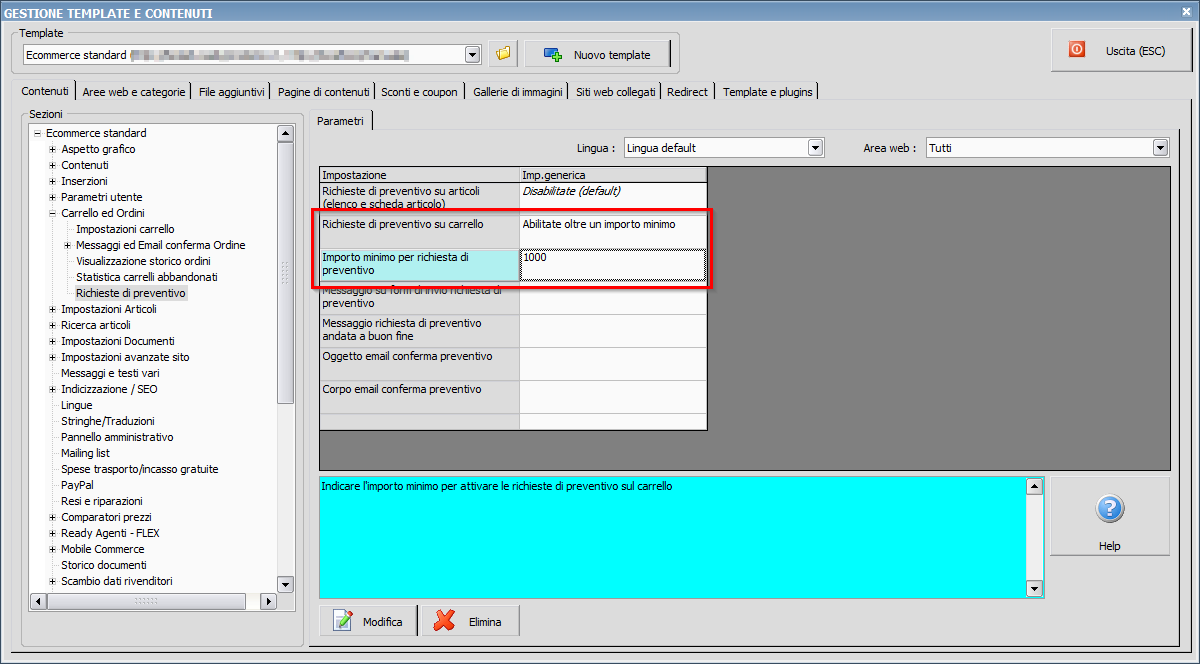Close the Gestione template e contenuti window
The width and height of the screenshot is (1200, 664).
point(1188,12)
